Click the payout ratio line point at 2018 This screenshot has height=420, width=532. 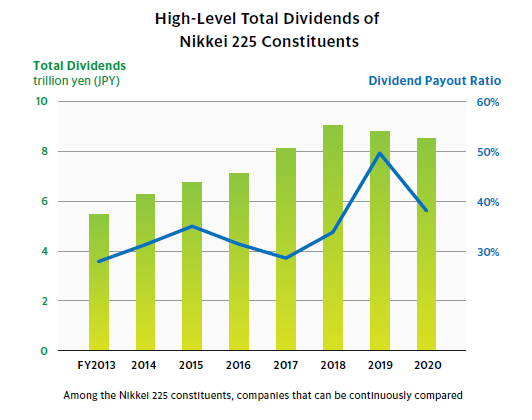point(333,232)
